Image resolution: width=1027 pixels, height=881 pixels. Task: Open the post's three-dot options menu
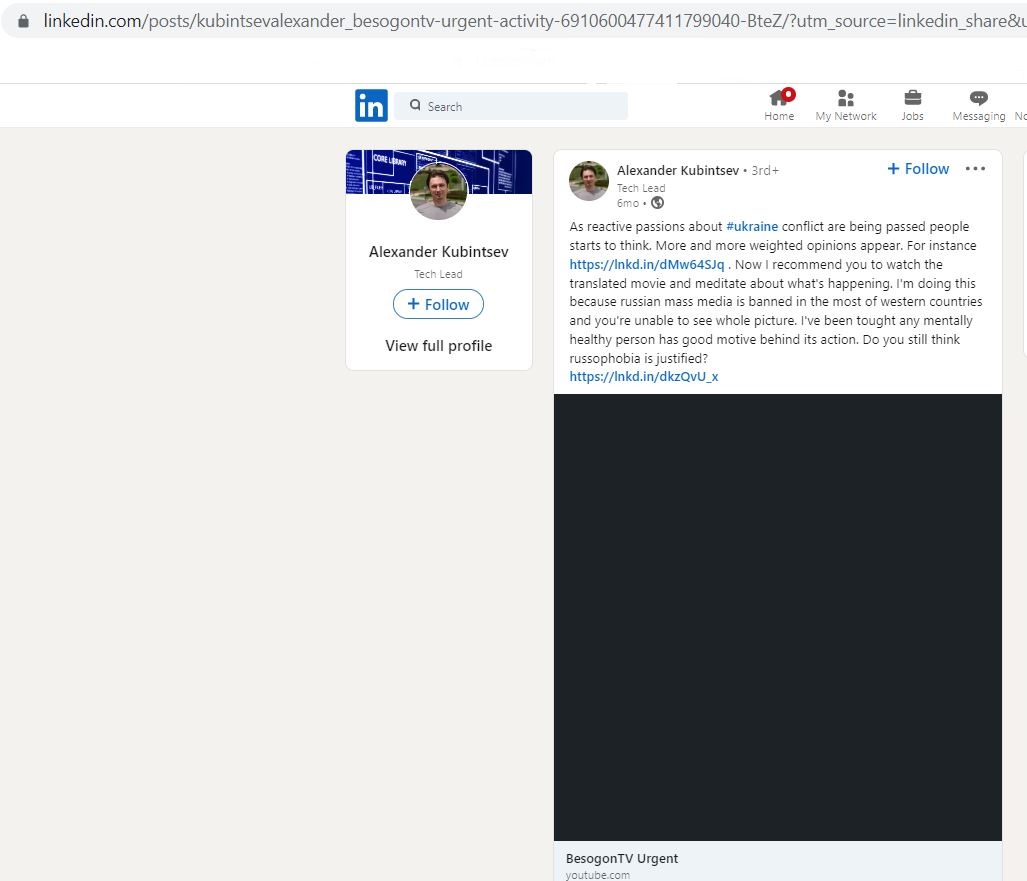975,168
